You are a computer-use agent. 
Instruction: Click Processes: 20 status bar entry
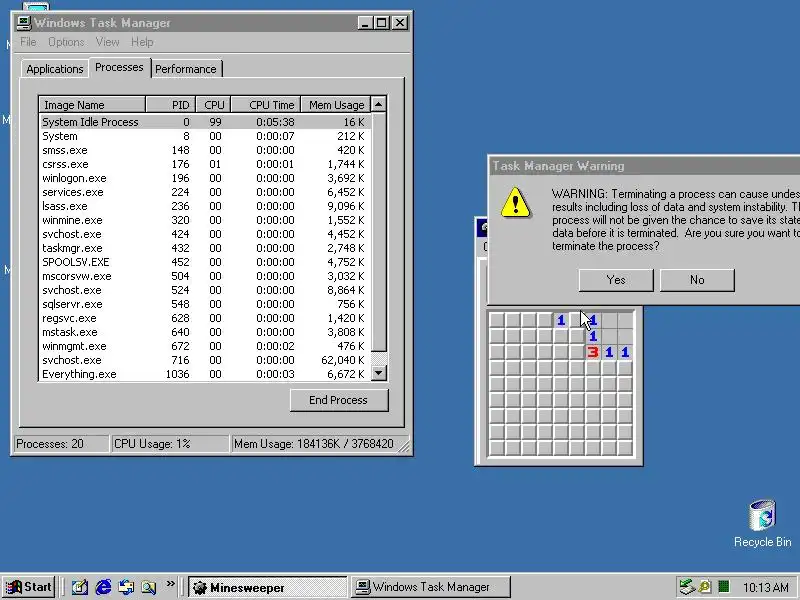61,444
